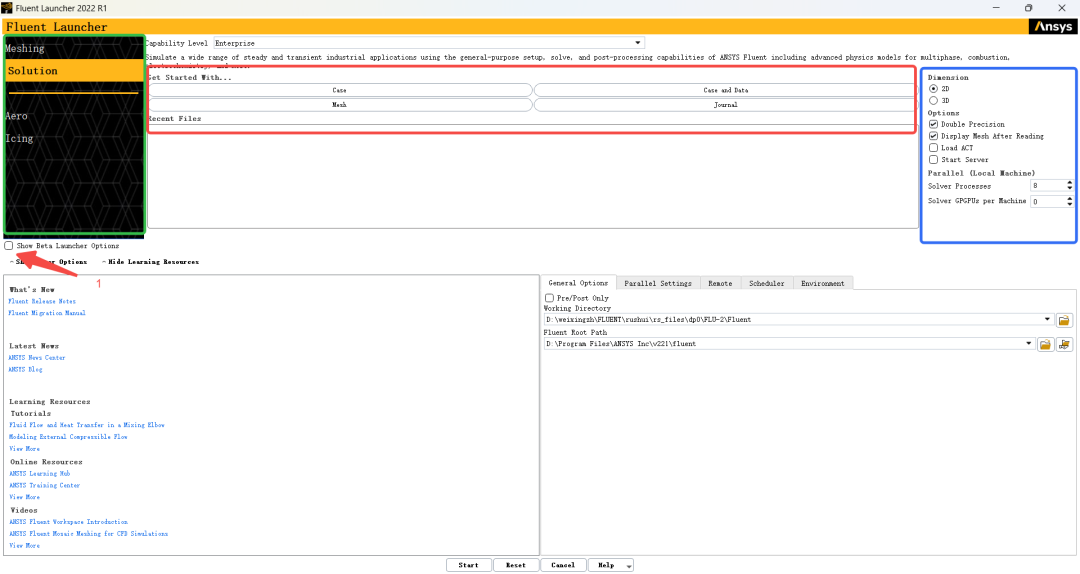Click the Fluent Launcher title bar icon
This screenshot has height=574, width=1080.
7,8
